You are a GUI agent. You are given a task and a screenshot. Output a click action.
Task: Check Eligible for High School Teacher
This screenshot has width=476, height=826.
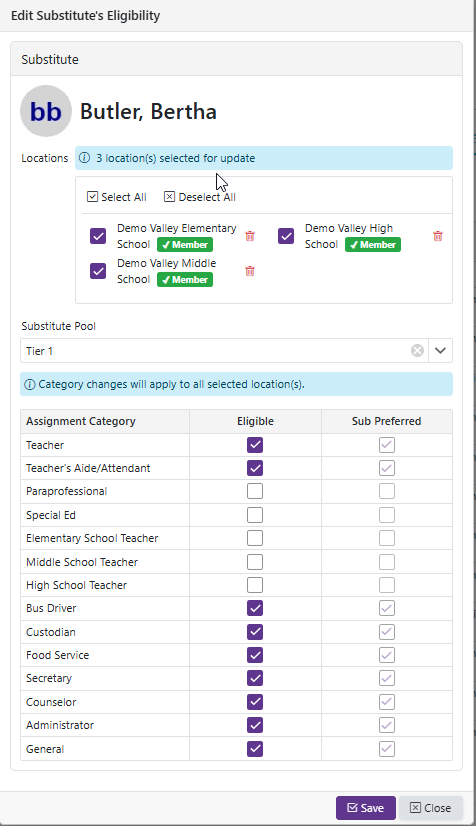(255, 585)
